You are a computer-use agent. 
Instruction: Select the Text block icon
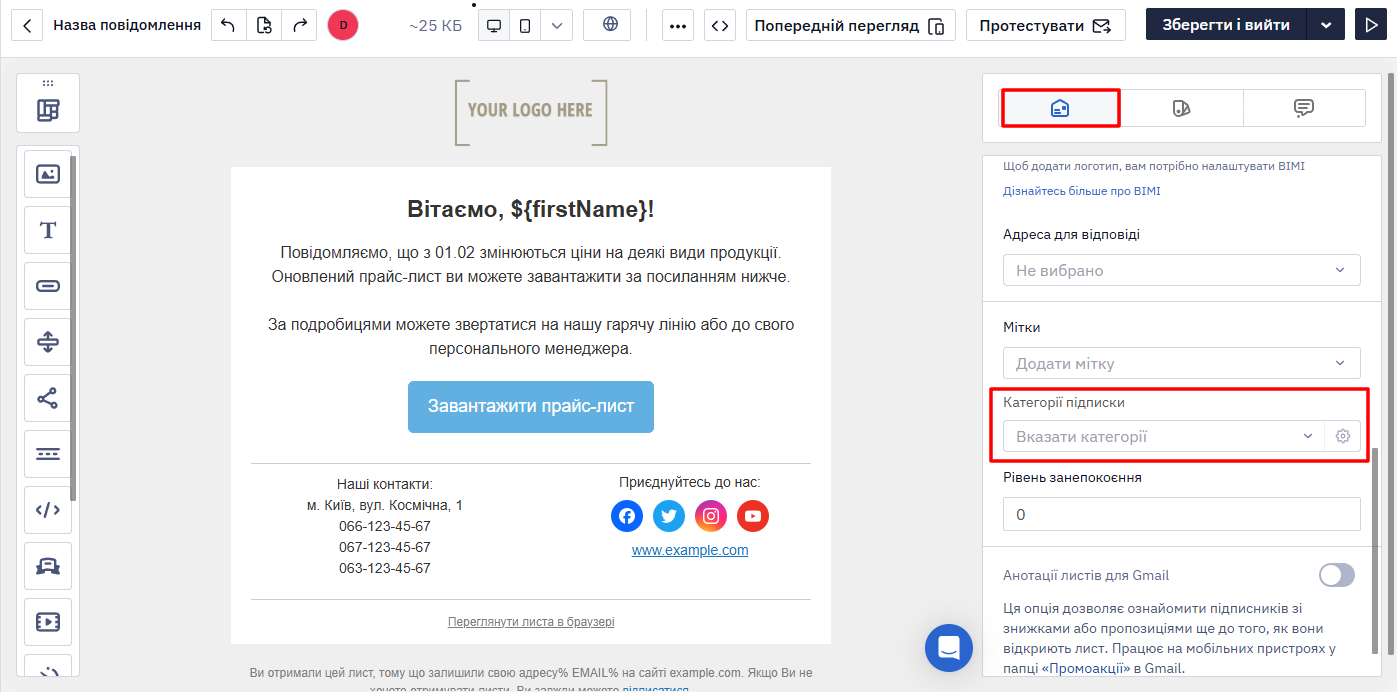[48, 230]
